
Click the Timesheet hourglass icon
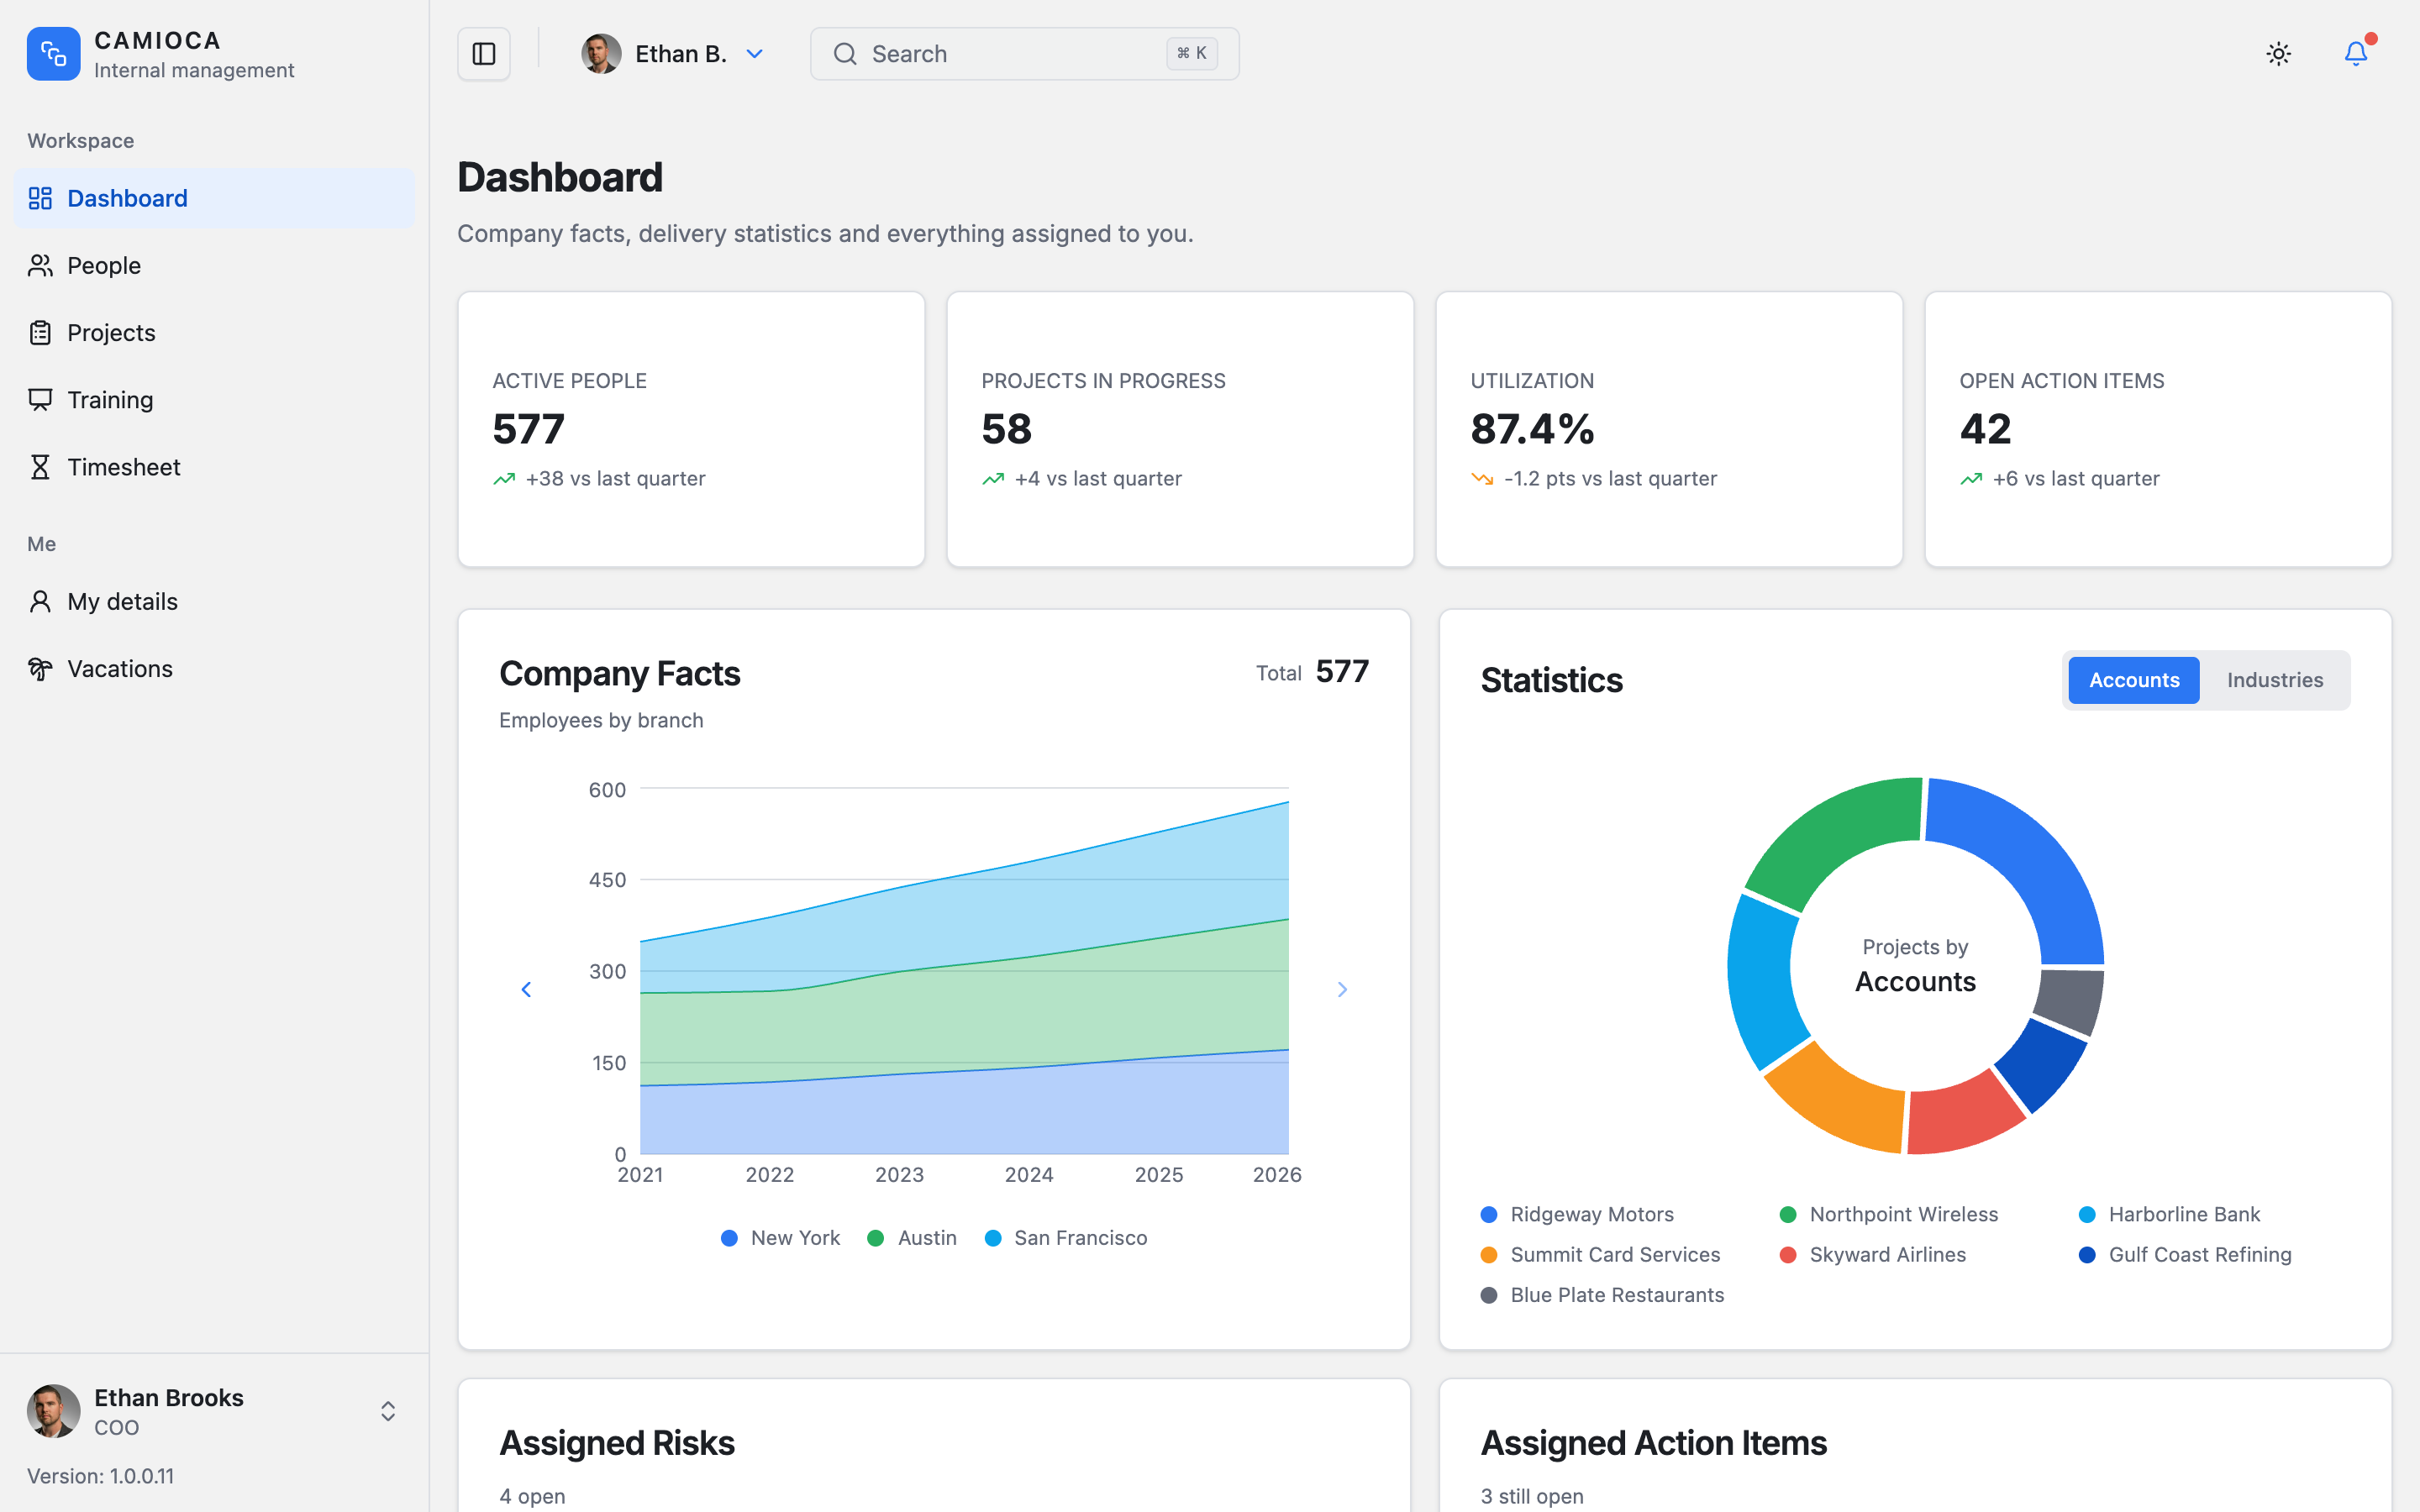pyautogui.click(x=40, y=467)
